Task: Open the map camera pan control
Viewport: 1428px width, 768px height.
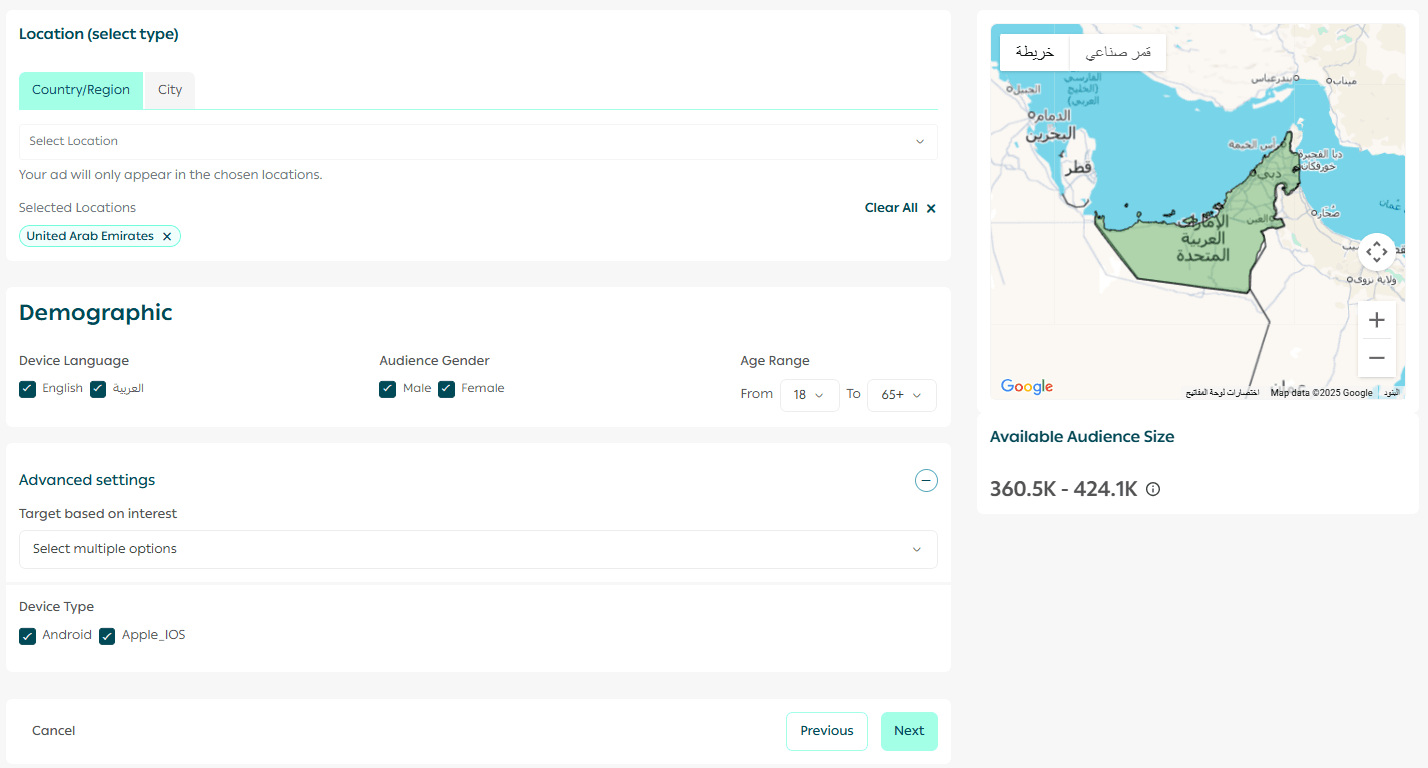Action: 1377,252
